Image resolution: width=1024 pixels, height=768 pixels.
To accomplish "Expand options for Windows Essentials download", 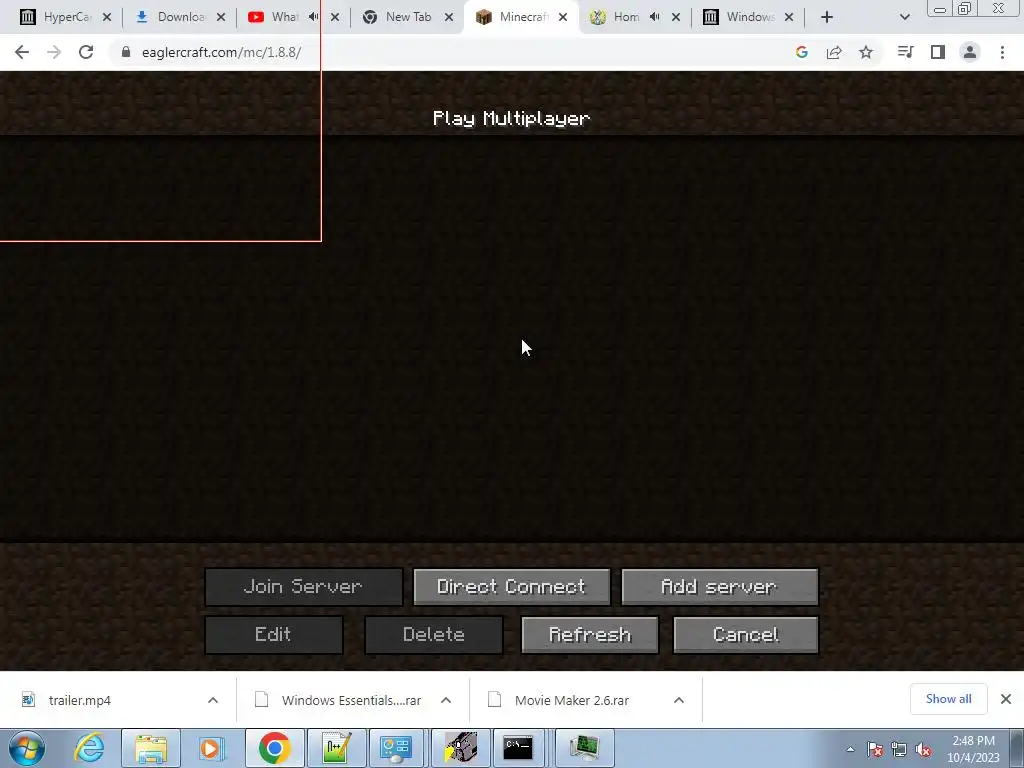I will coord(446,700).
